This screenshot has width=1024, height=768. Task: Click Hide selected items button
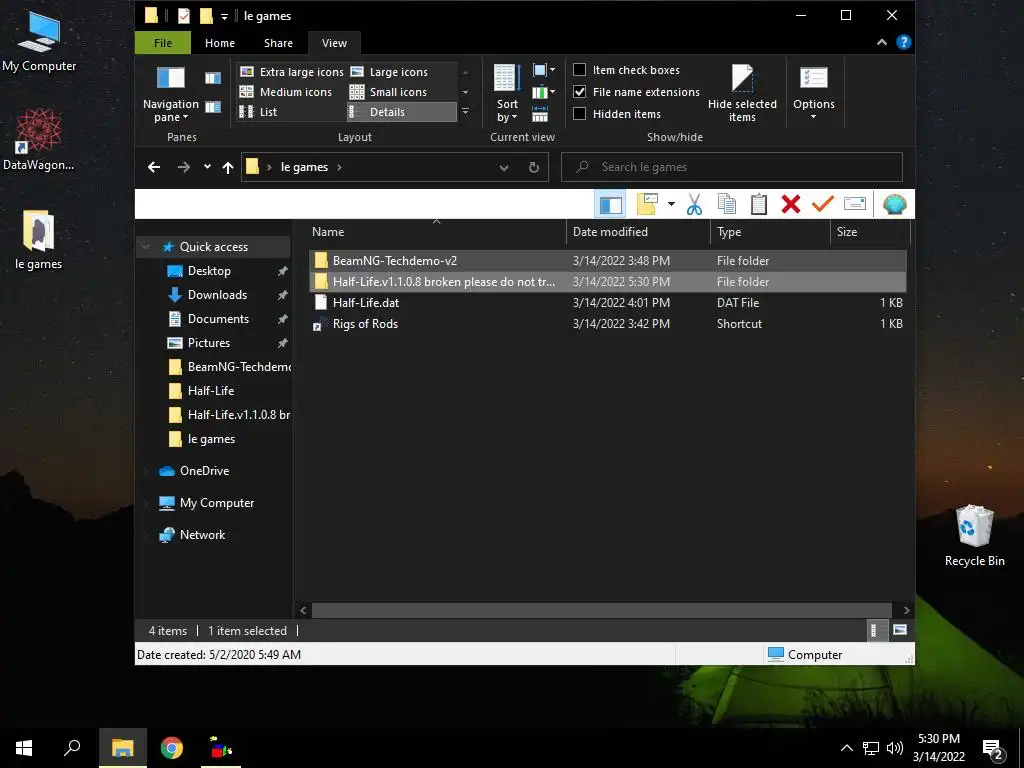pos(742,93)
